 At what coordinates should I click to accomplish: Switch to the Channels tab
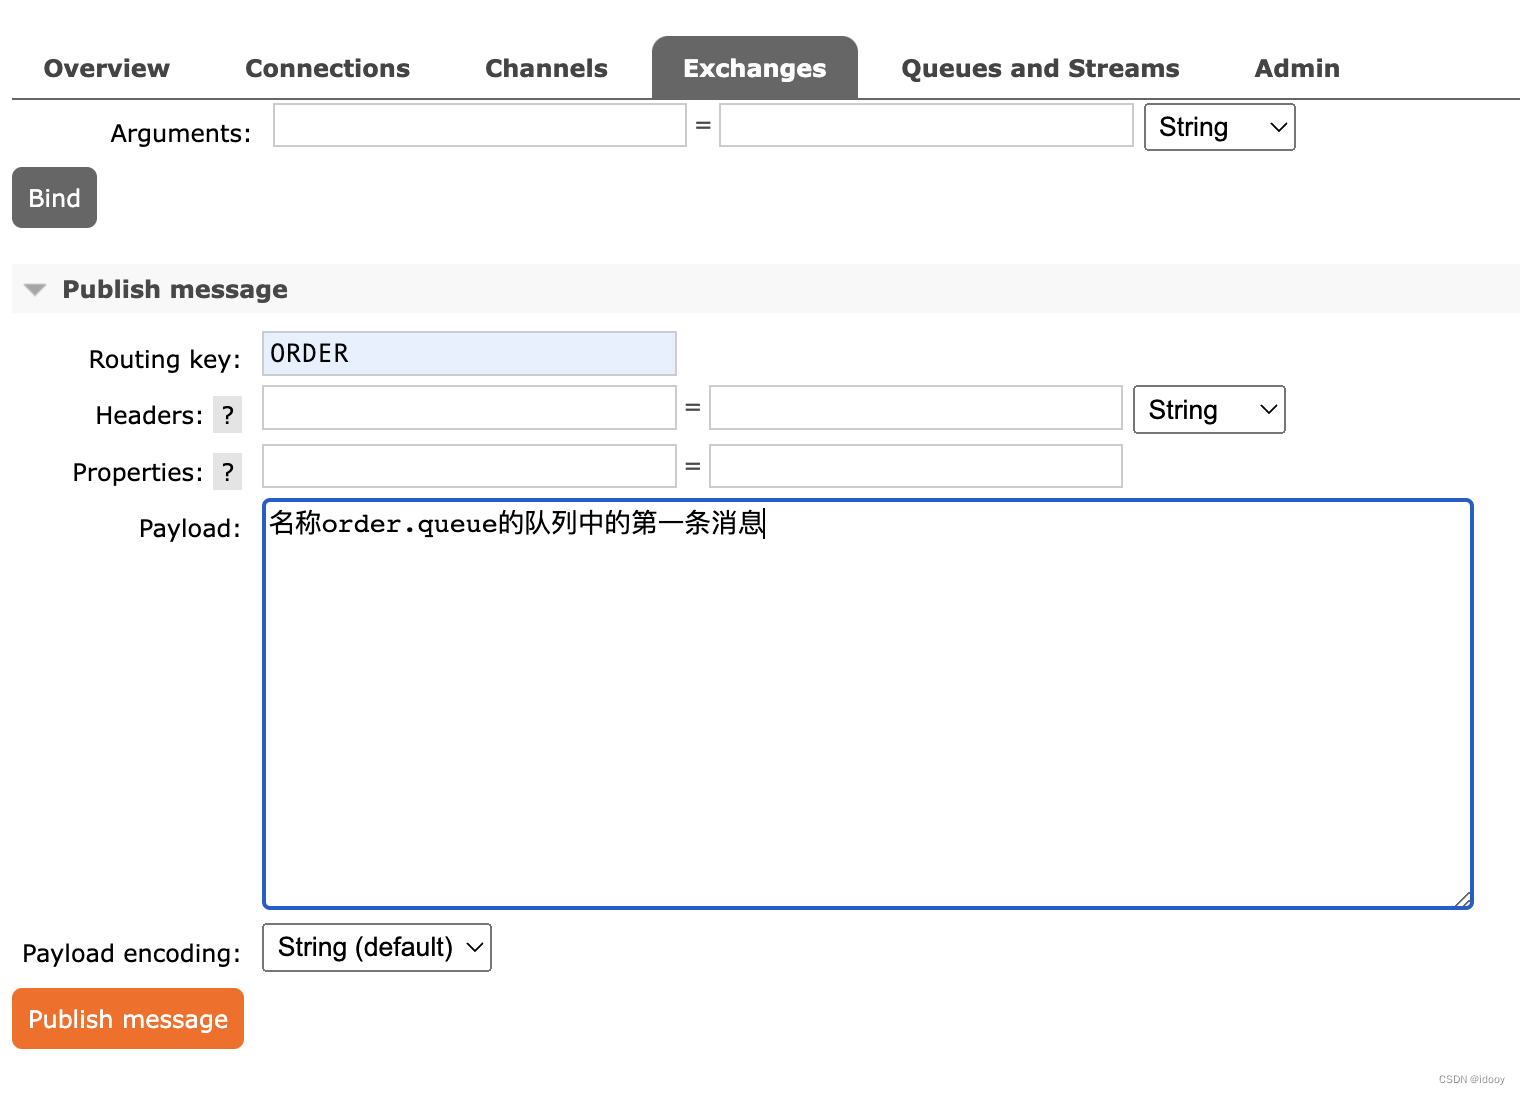point(546,68)
